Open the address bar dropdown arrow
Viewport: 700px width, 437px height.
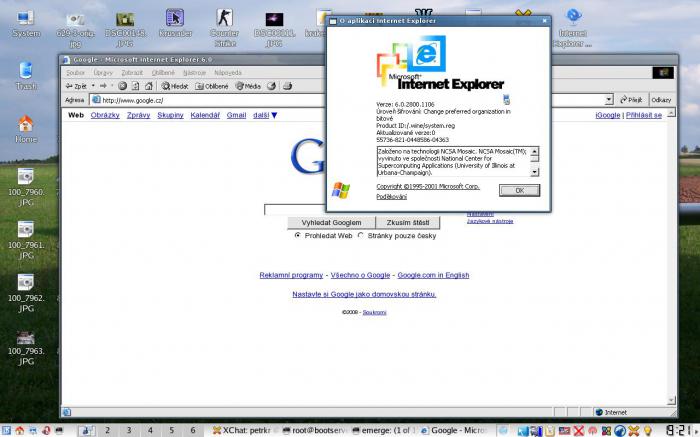click(x=609, y=100)
